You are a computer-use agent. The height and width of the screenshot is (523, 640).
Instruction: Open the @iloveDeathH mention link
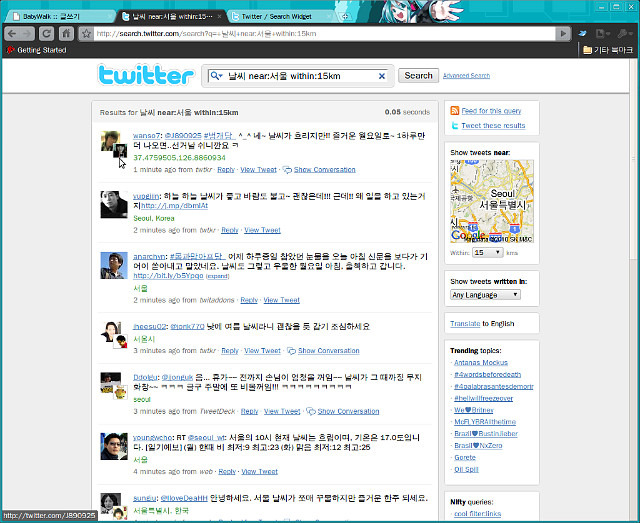184,498
